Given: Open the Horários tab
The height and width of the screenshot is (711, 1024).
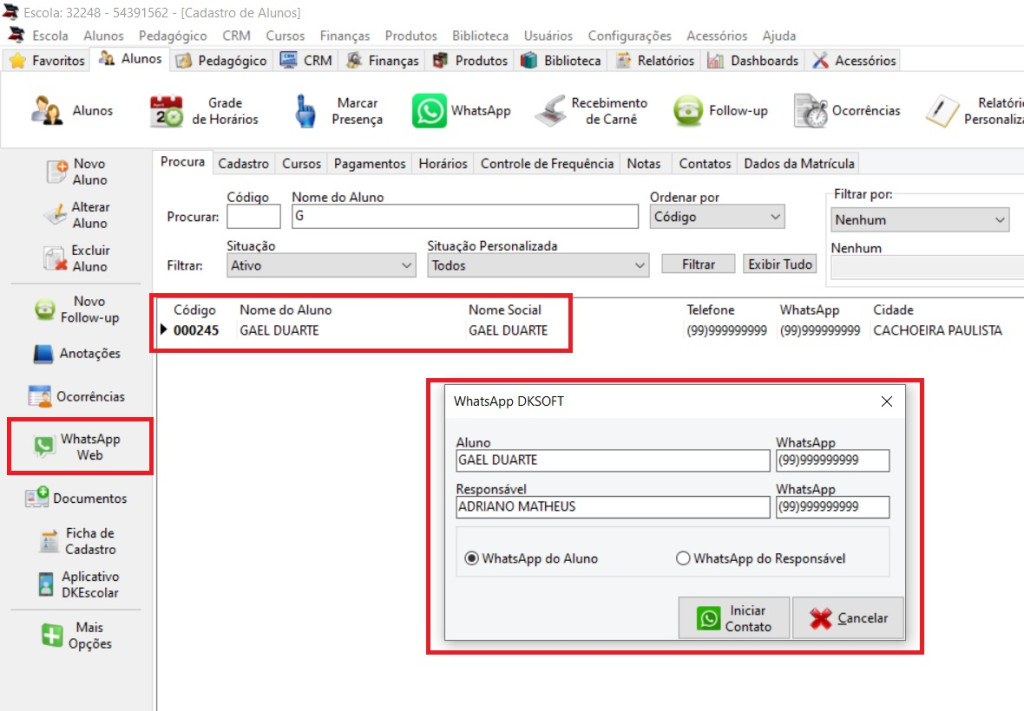Looking at the screenshot, I should 443,164.
